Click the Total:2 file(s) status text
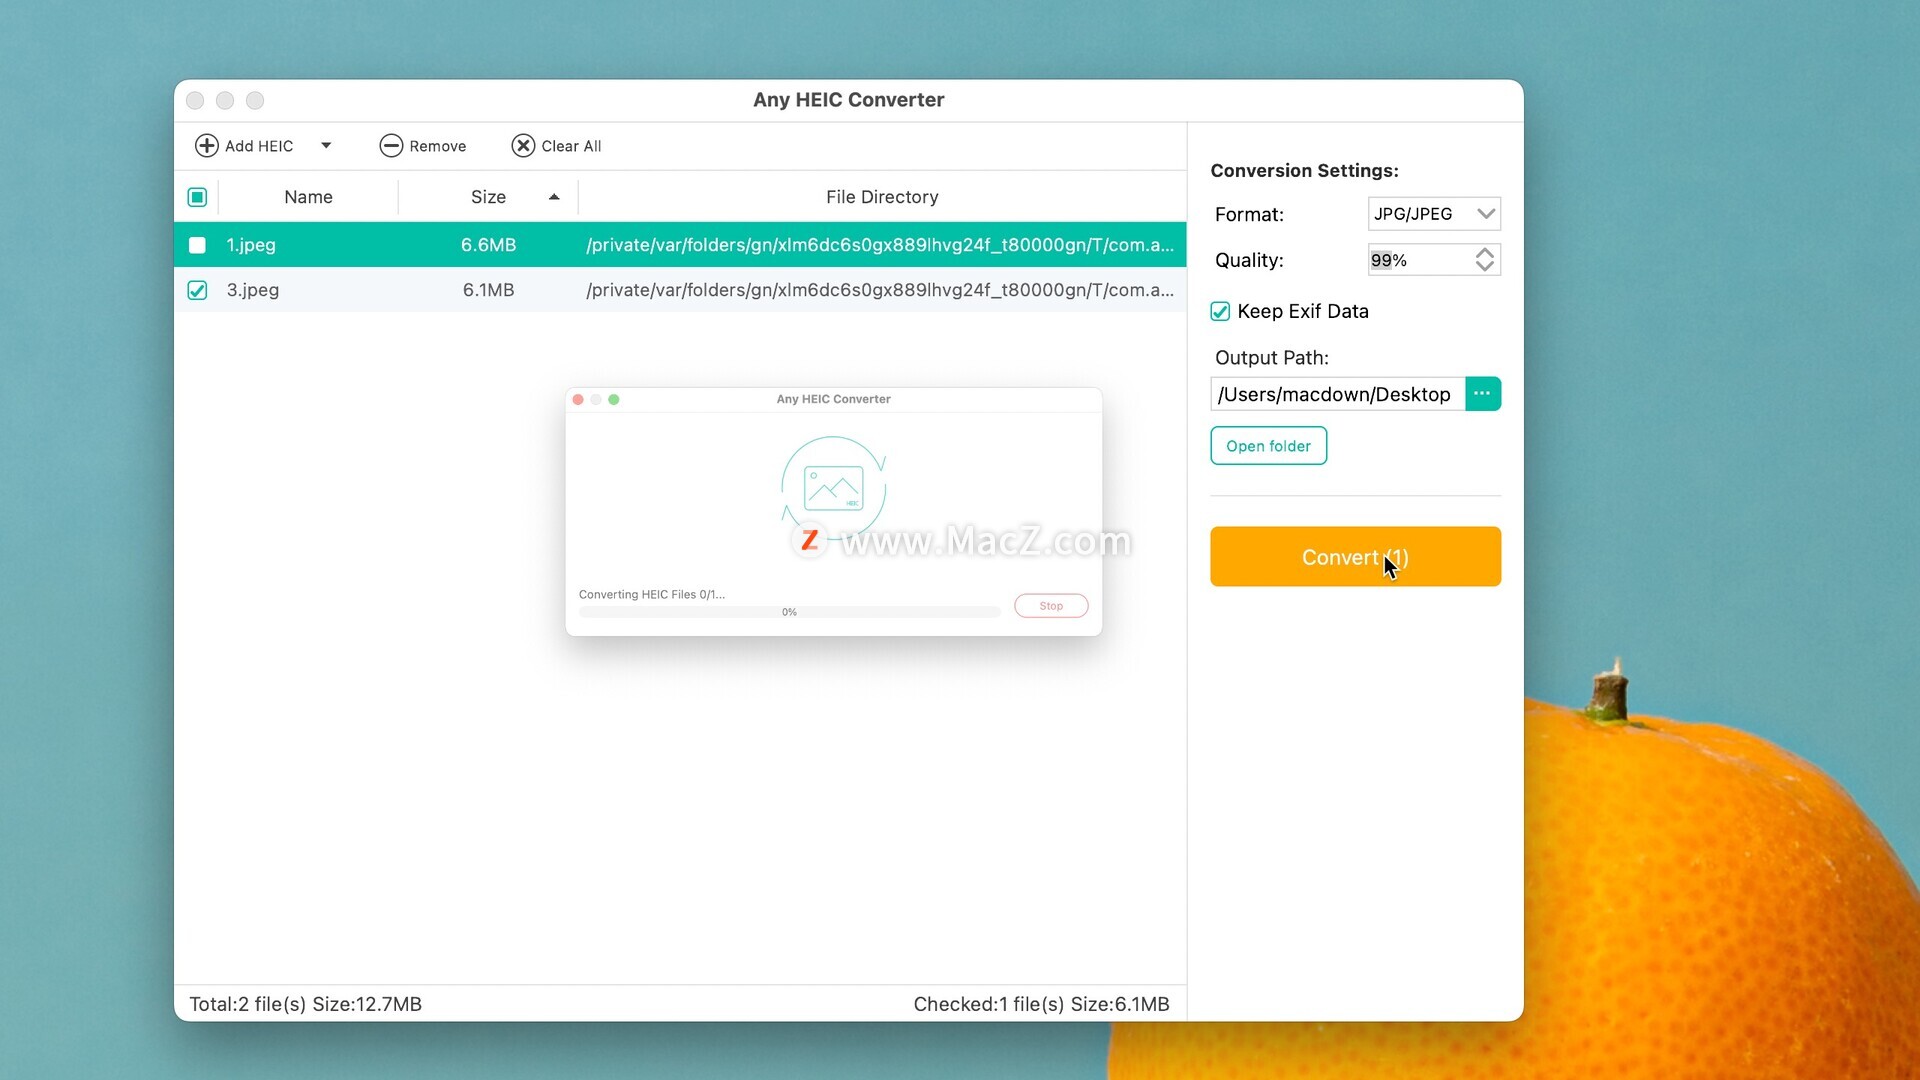 [305, 1004]
